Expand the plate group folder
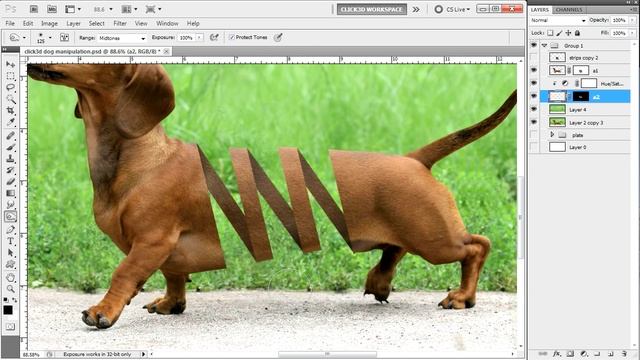640x360 pixels. [552, 134]
